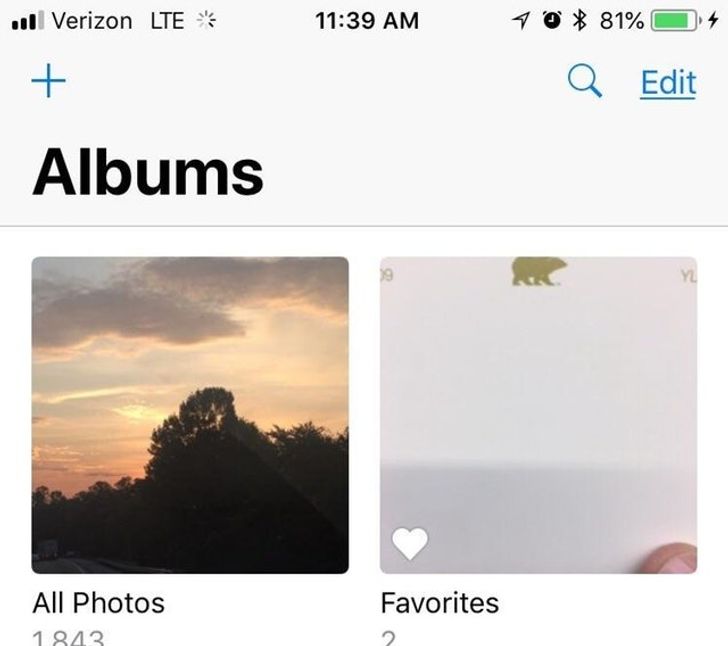
Task: Tap the green battery icon
Action: click(x=675, y=21)
